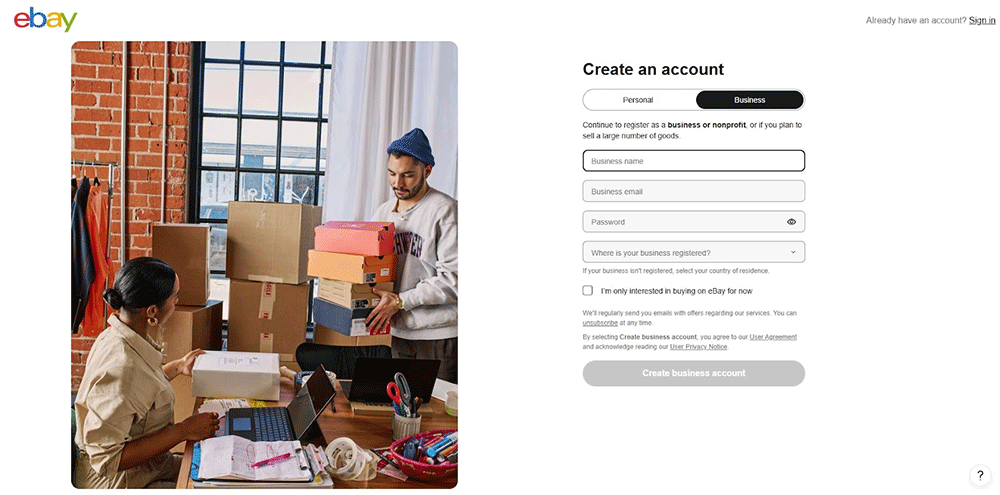Click the 'Create an account' heading
Screen dimensions: 1000x495
click(653, 70)
